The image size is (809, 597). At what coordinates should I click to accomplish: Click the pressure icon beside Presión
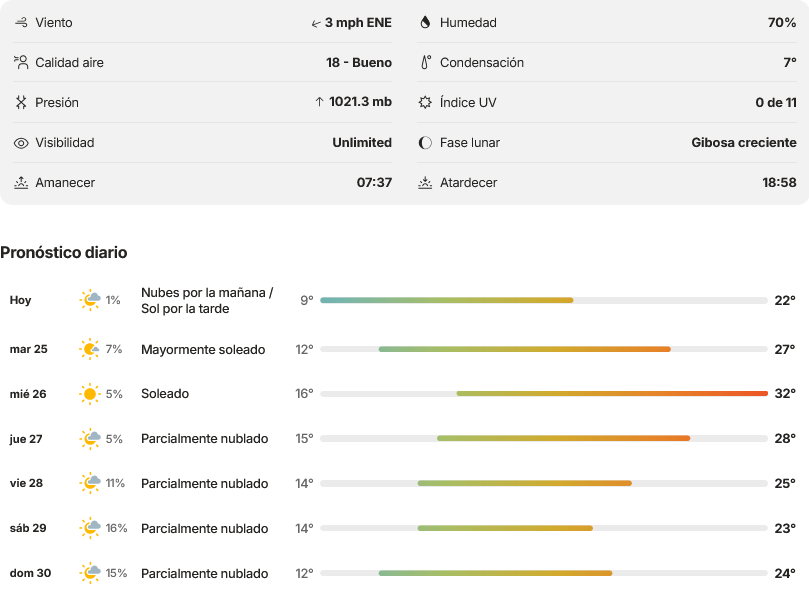coord(21,102)
